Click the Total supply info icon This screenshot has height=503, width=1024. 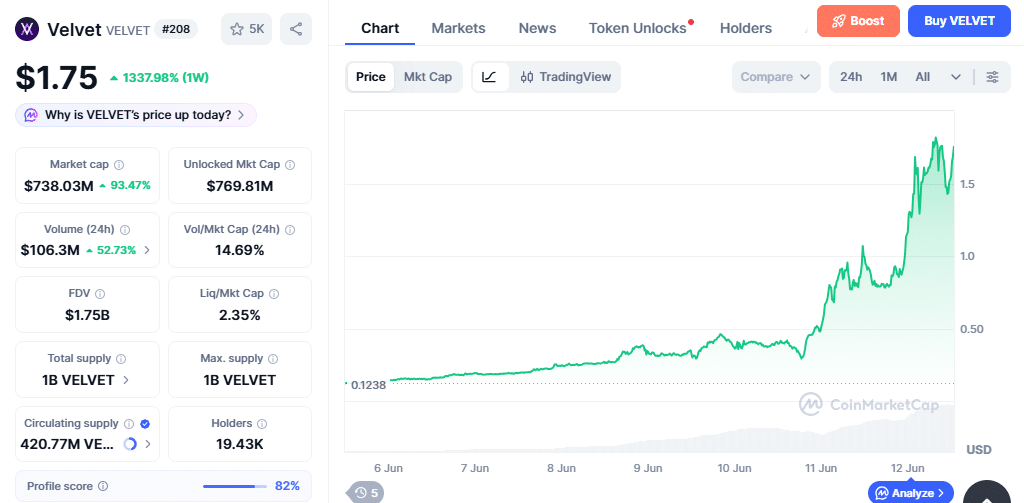[x=121, y=359]
